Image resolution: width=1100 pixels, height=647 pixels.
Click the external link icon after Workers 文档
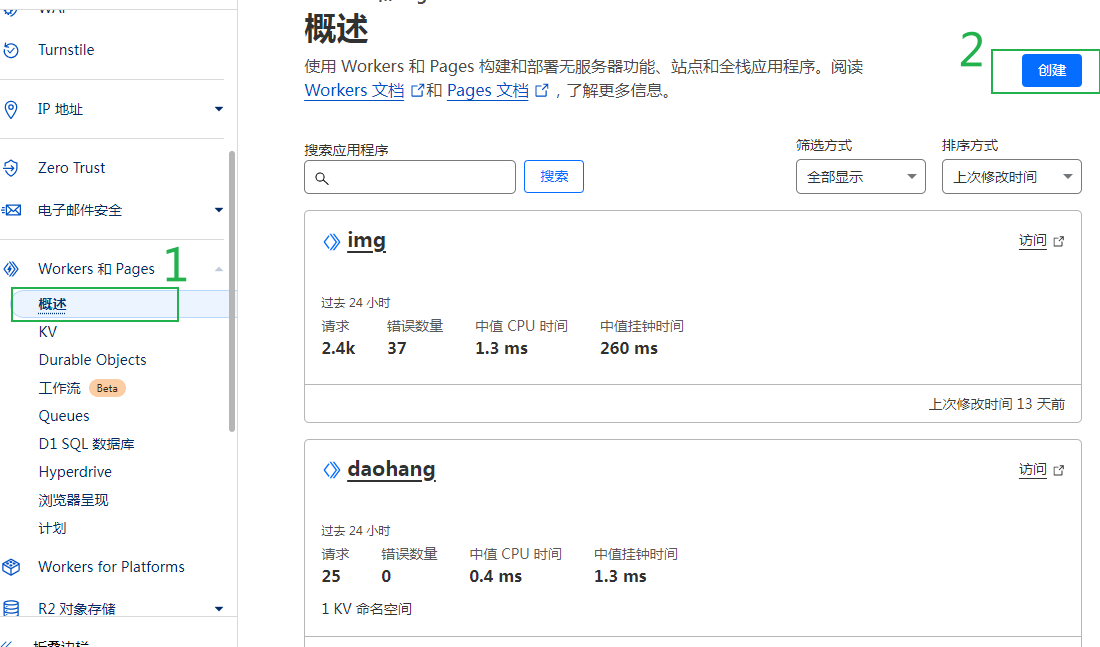[x=417, y=91]
